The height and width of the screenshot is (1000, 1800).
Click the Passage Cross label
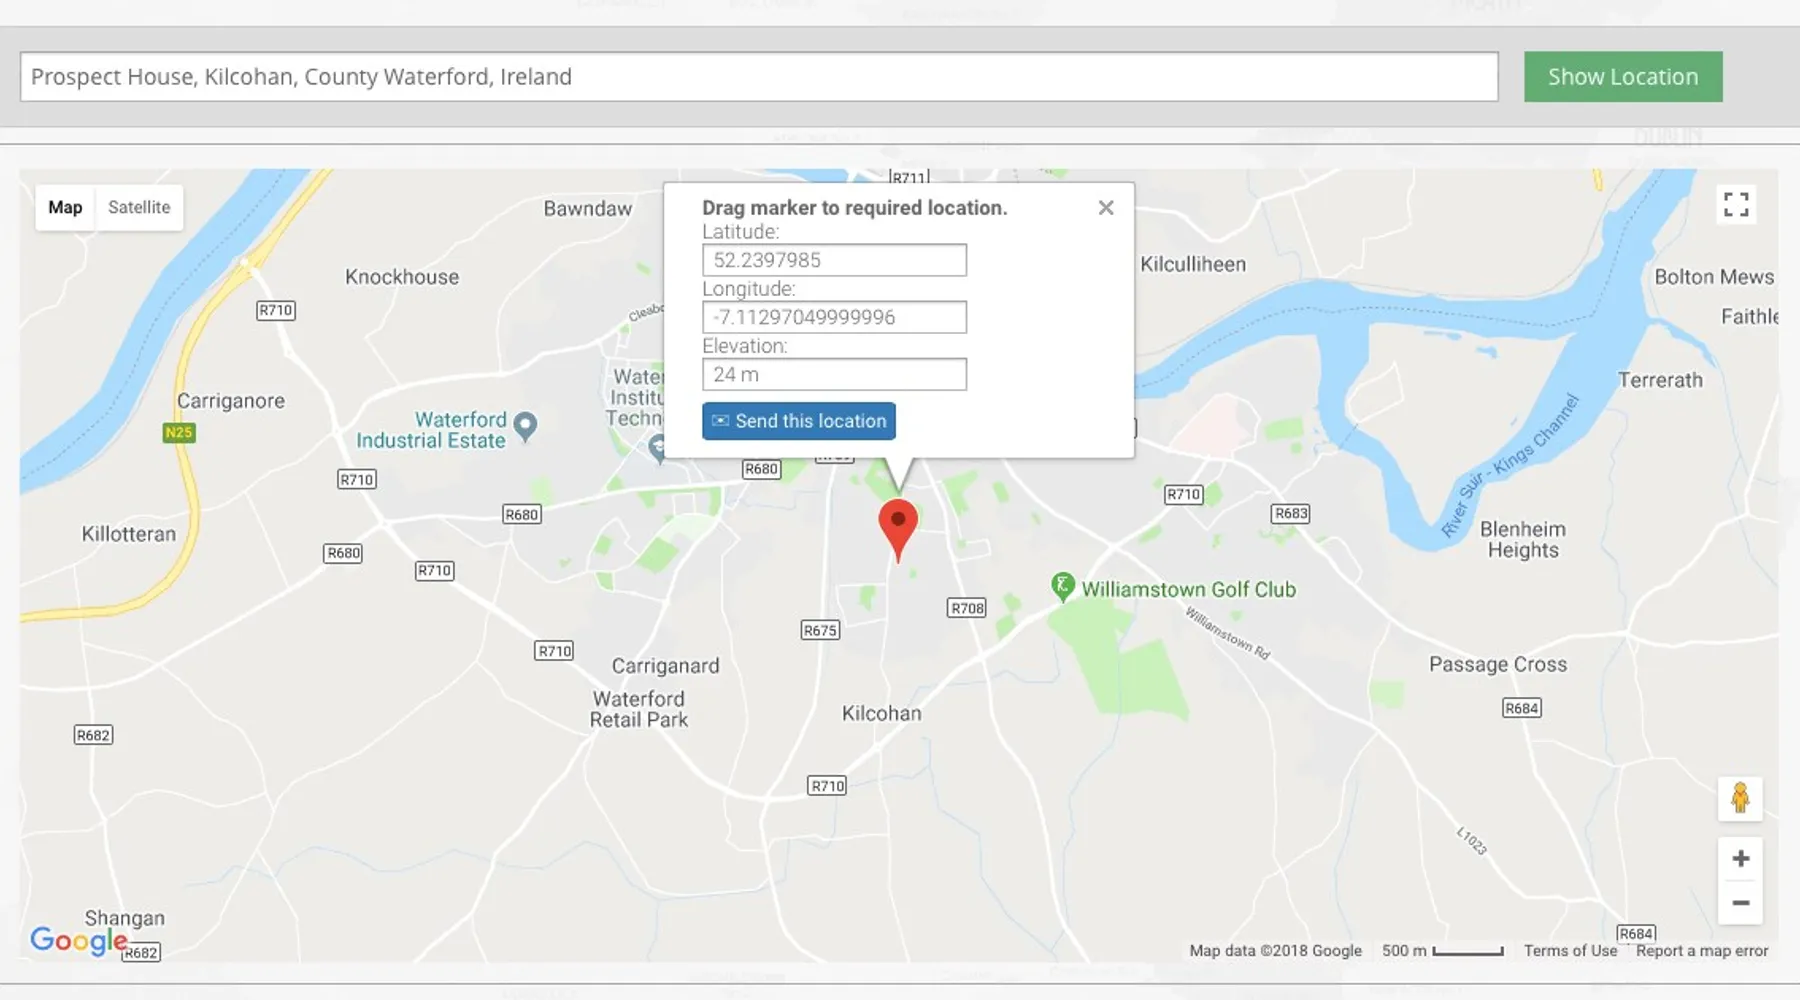[1498, 665]
